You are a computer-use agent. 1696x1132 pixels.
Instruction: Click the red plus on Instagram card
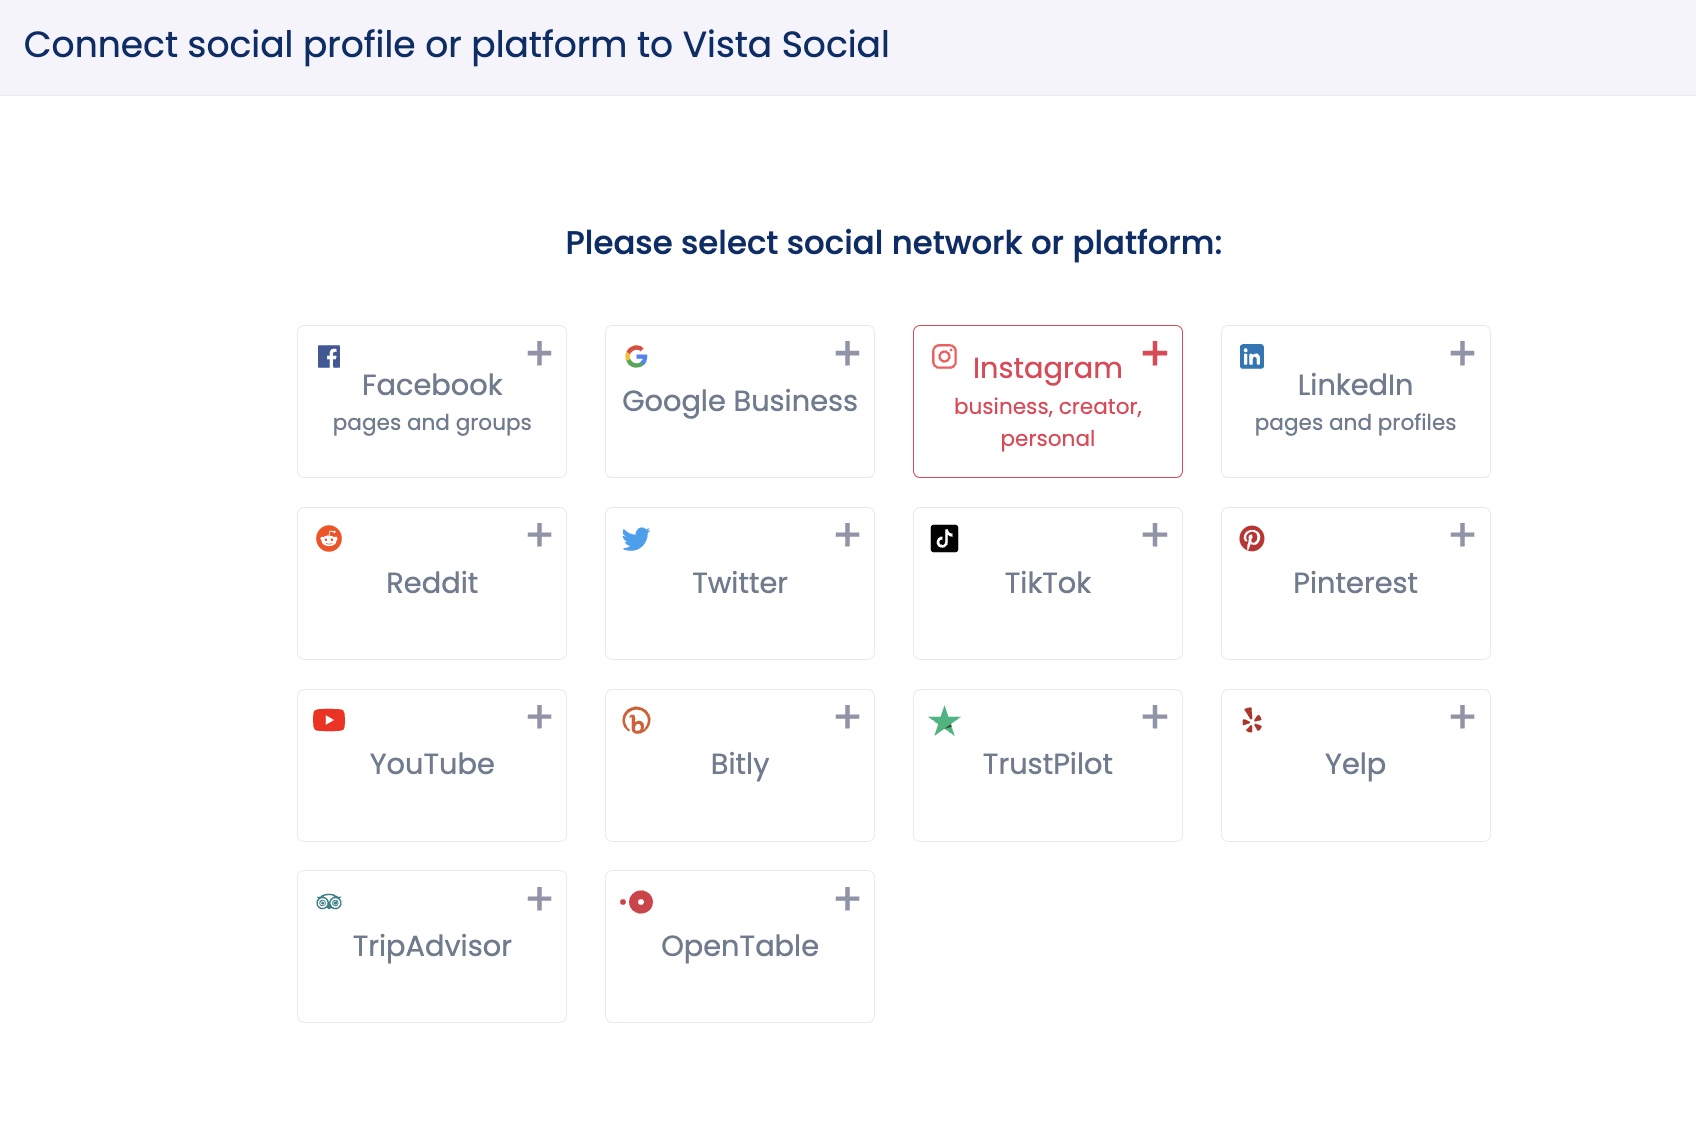click(x=1155, y=353)
